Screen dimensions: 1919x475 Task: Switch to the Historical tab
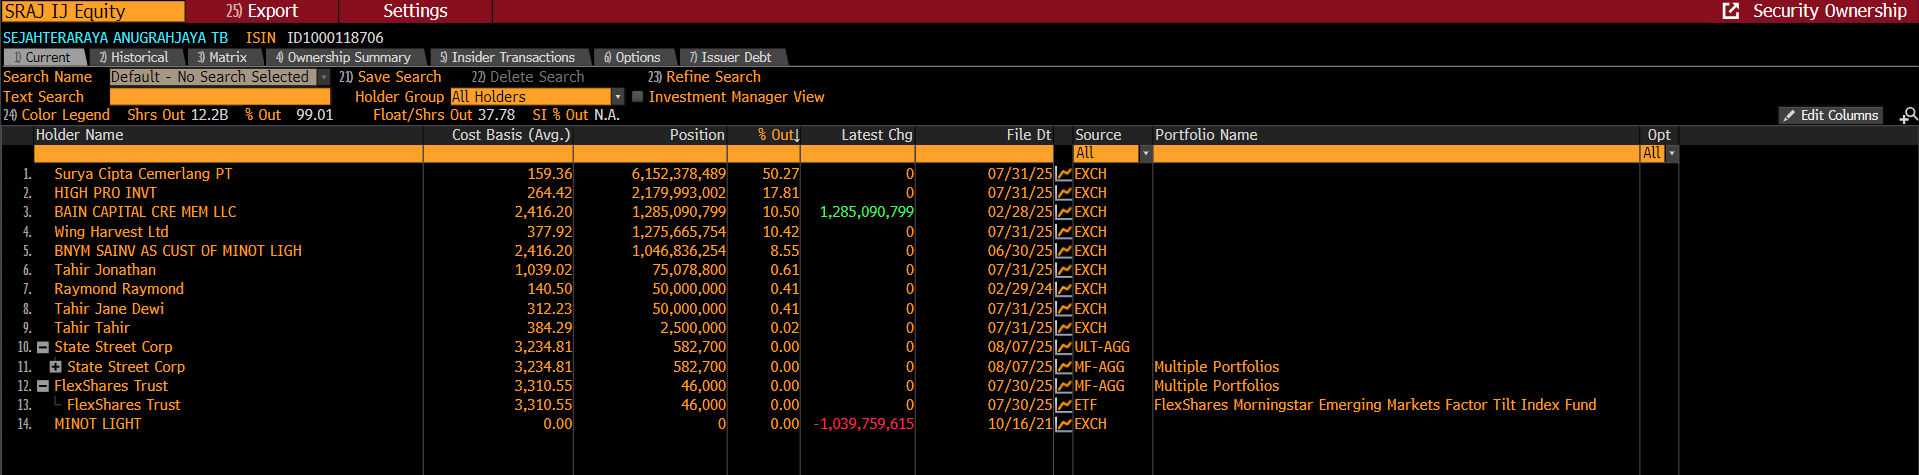click(x=134, y=58)
